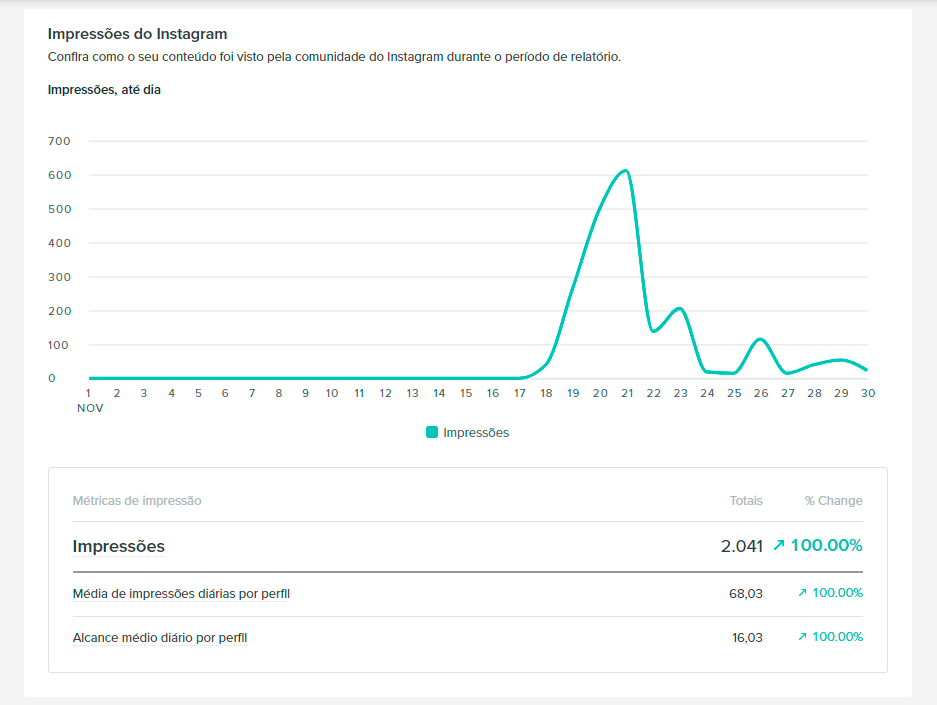Screen dimensions: 937x705
Task: Click the large 100.00% change for Impressões
Action: (826, 545)
